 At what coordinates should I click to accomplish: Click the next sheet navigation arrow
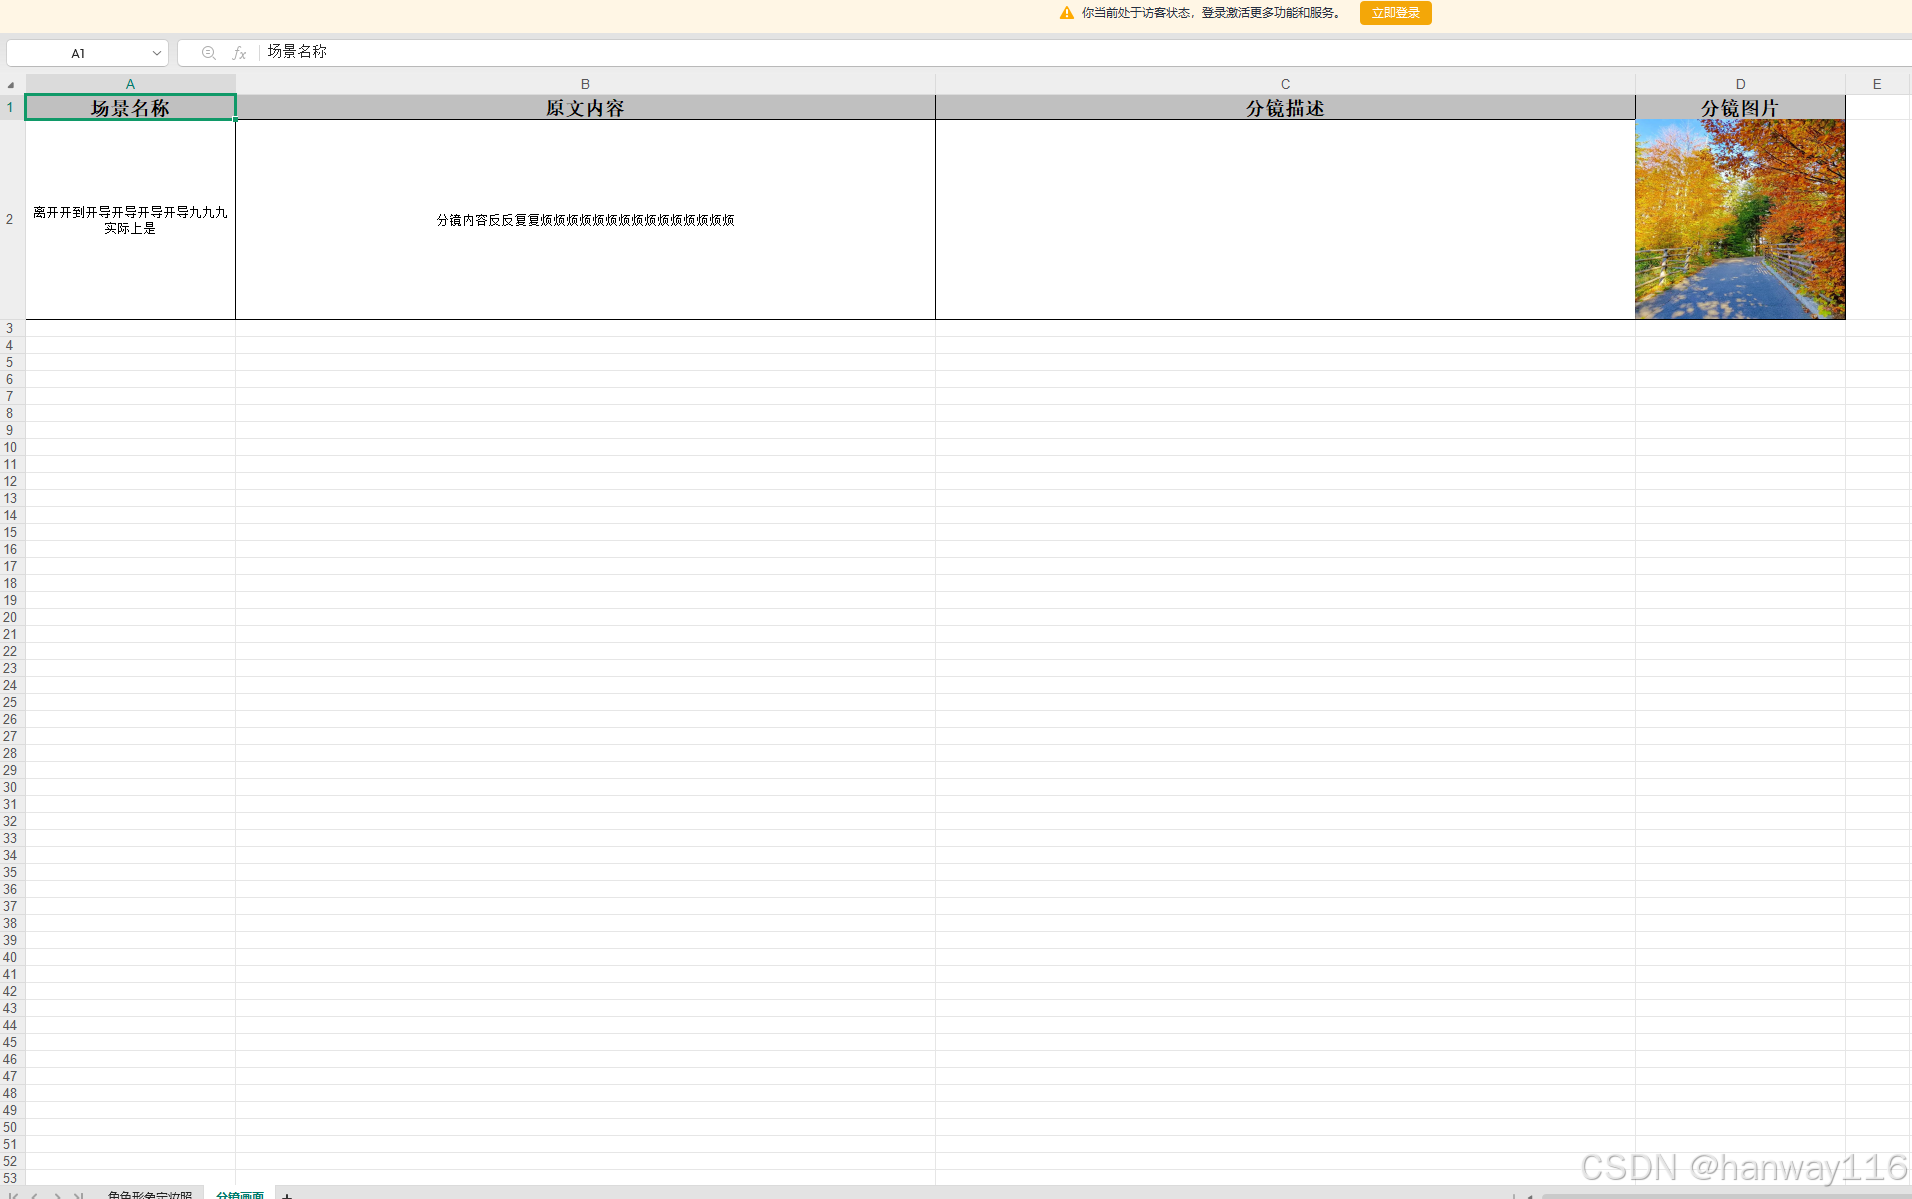tap(57, 1196)
